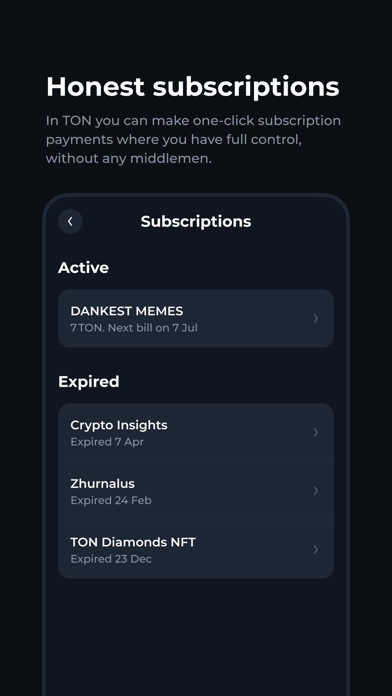
Task: Click the 'Honest subscriptions' headline
Action: coord(193,87)
